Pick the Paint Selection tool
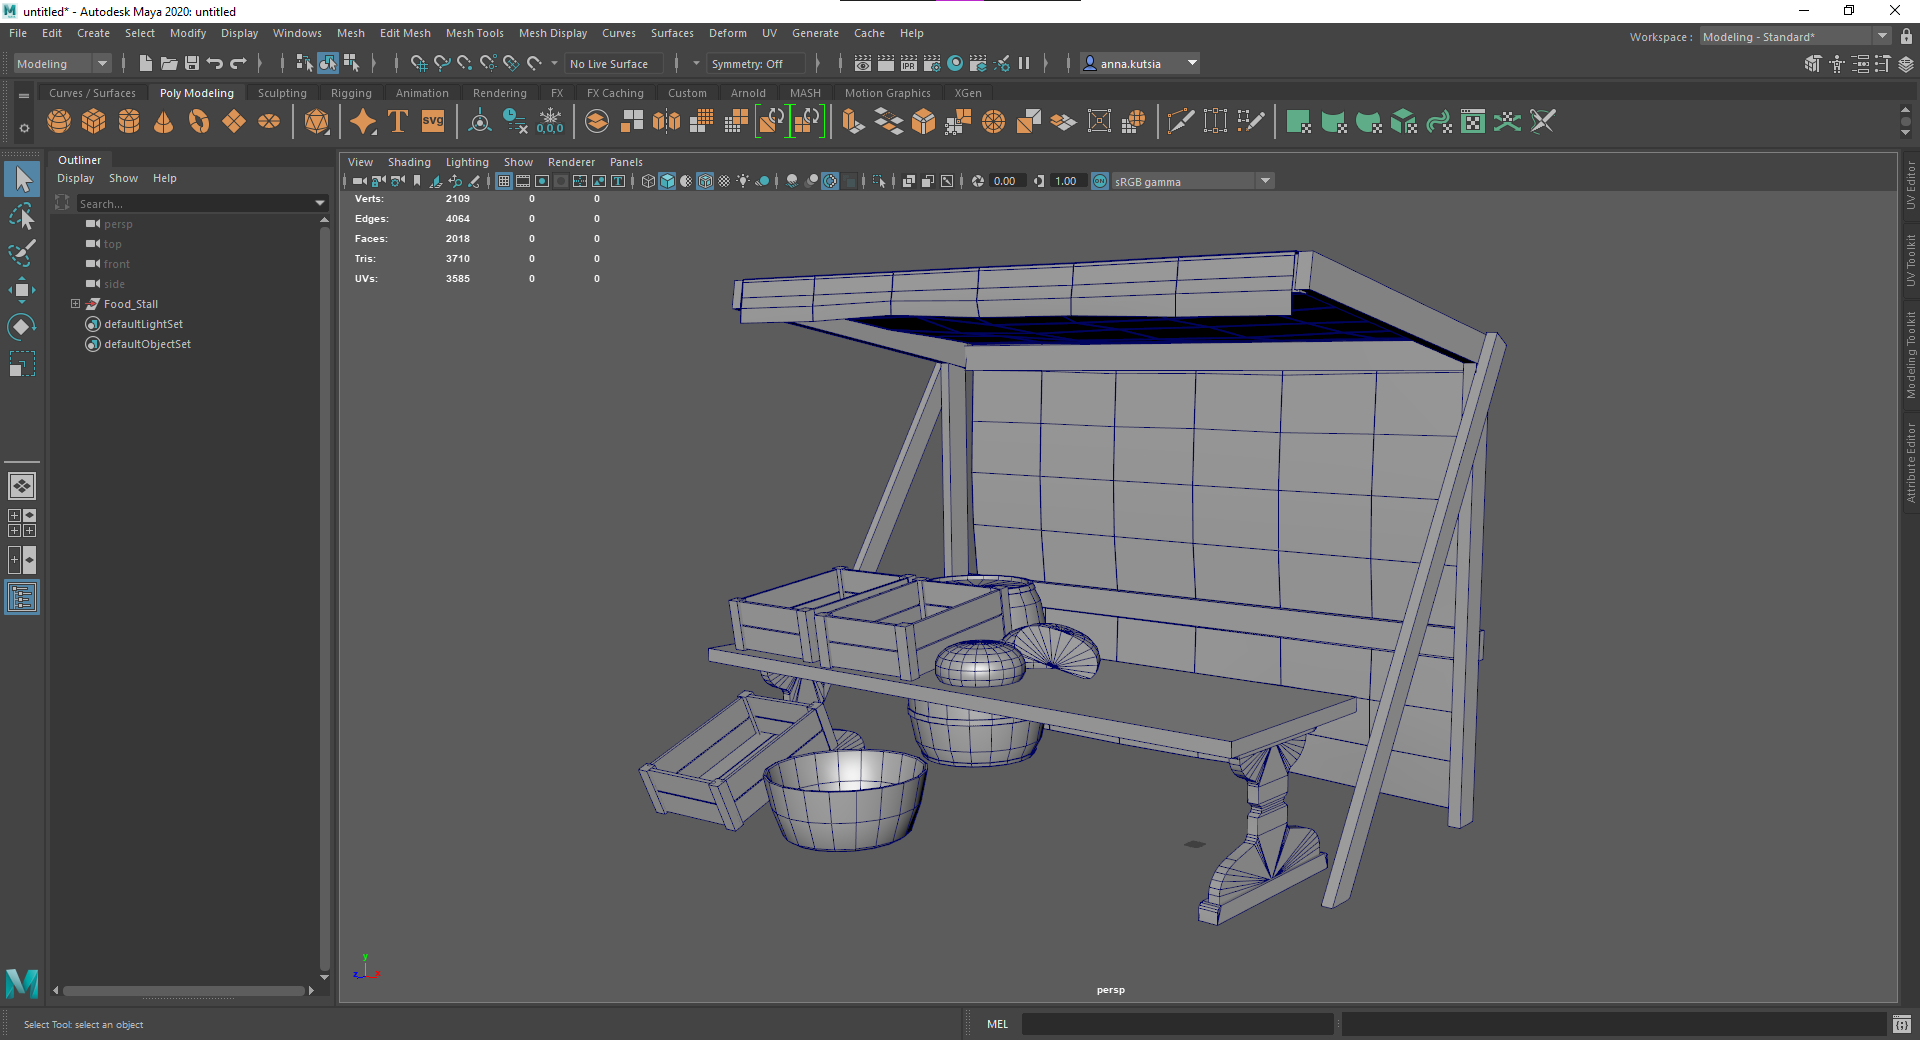The image size is (1920, 1040). coord(22,253)
